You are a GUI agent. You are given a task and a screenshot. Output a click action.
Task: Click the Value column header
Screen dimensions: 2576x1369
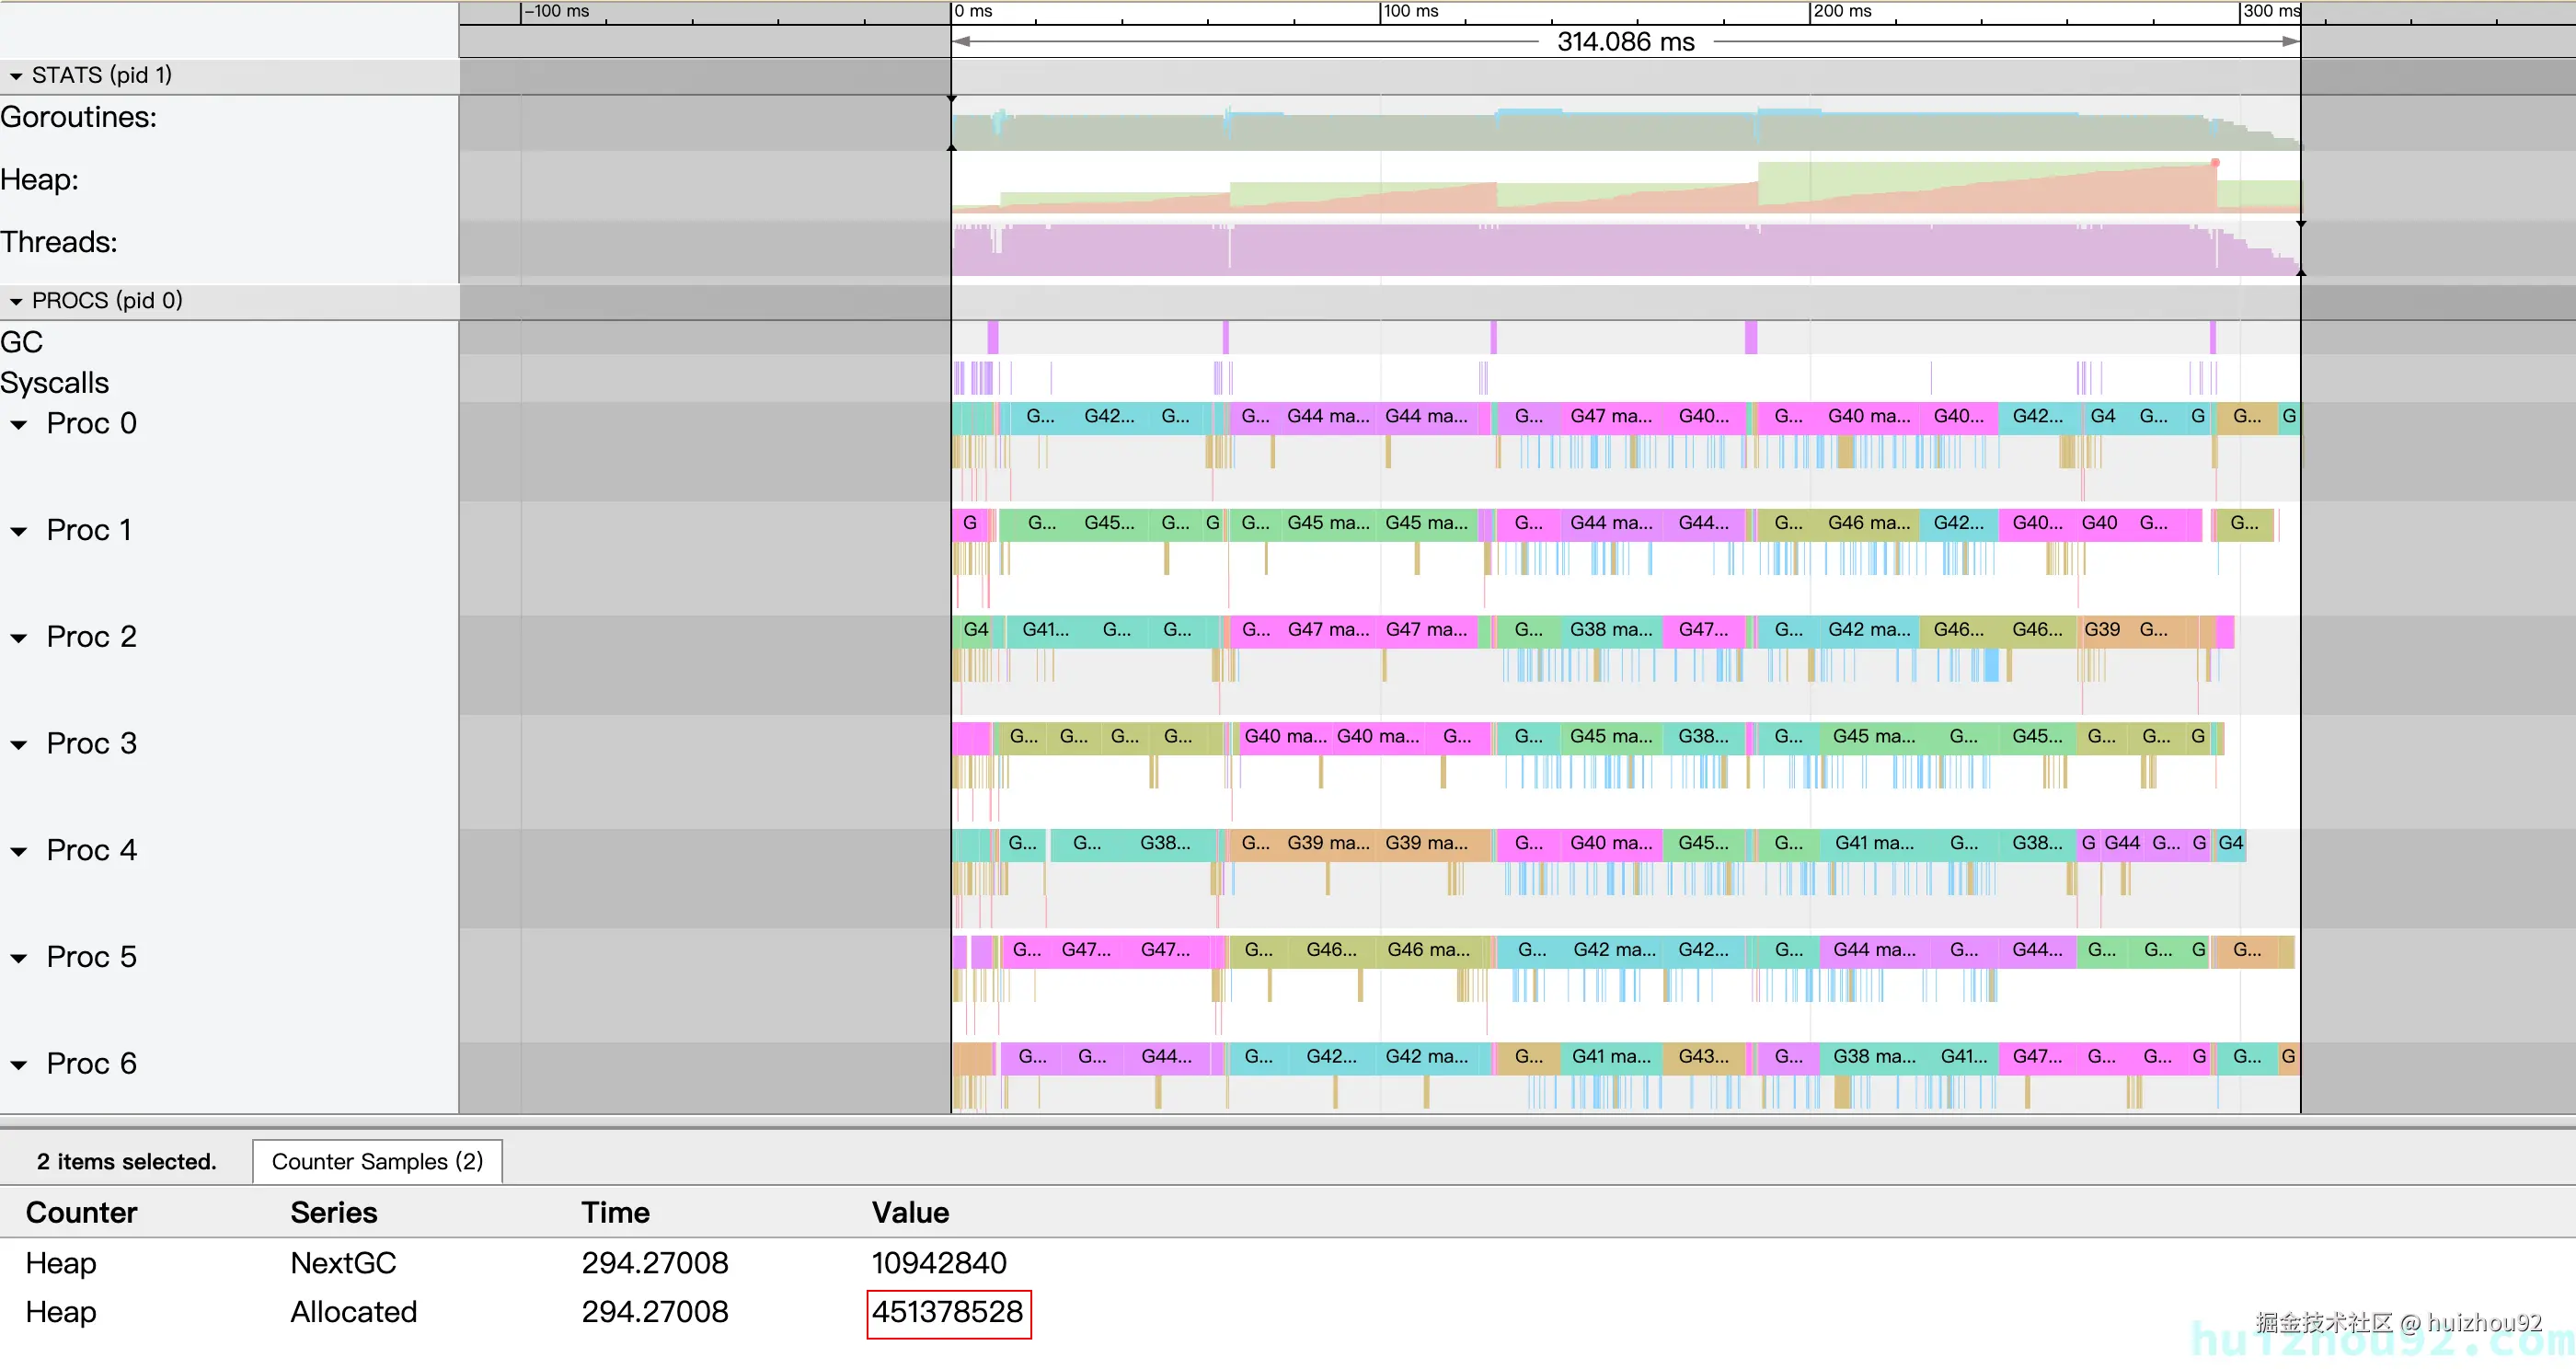coord(909,1212)
